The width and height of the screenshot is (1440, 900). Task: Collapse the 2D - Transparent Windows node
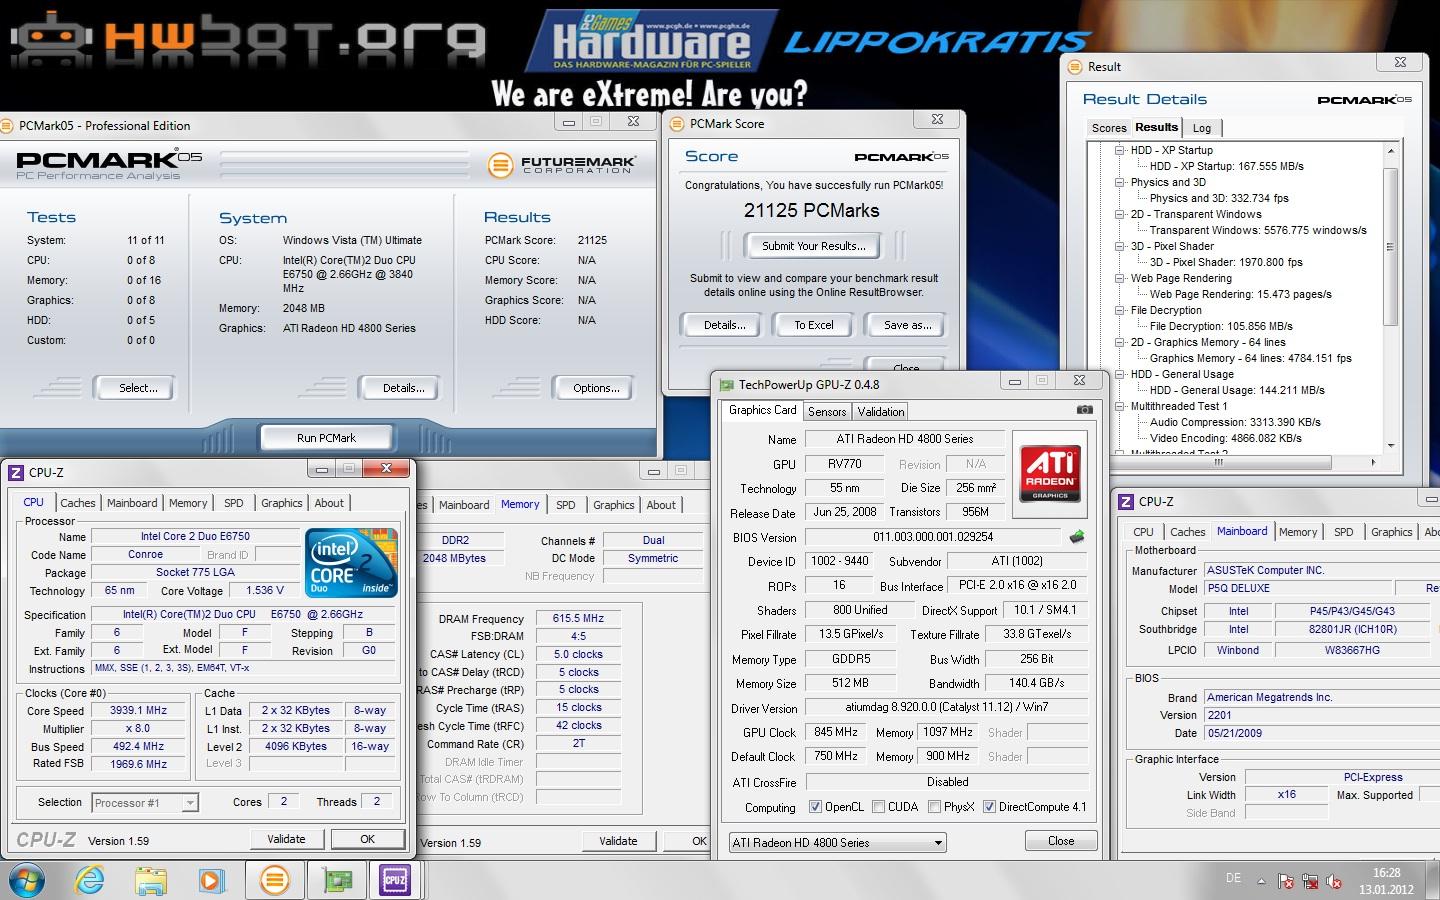point(1120,214)
